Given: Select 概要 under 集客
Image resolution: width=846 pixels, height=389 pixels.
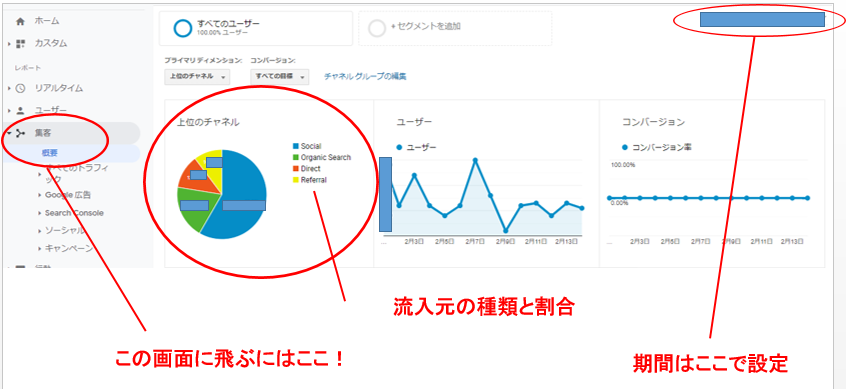Looking at the screenshot, I should (50, 153).
